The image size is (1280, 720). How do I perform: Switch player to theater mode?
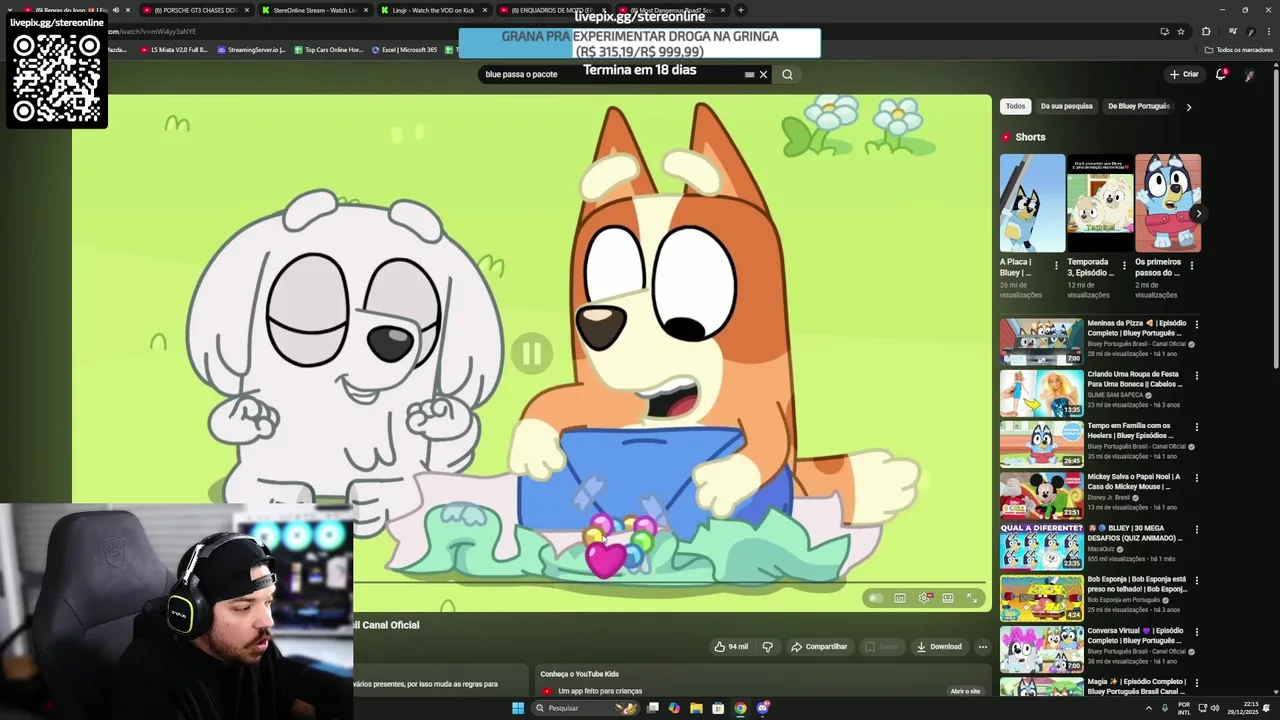(x=948, y=598)
